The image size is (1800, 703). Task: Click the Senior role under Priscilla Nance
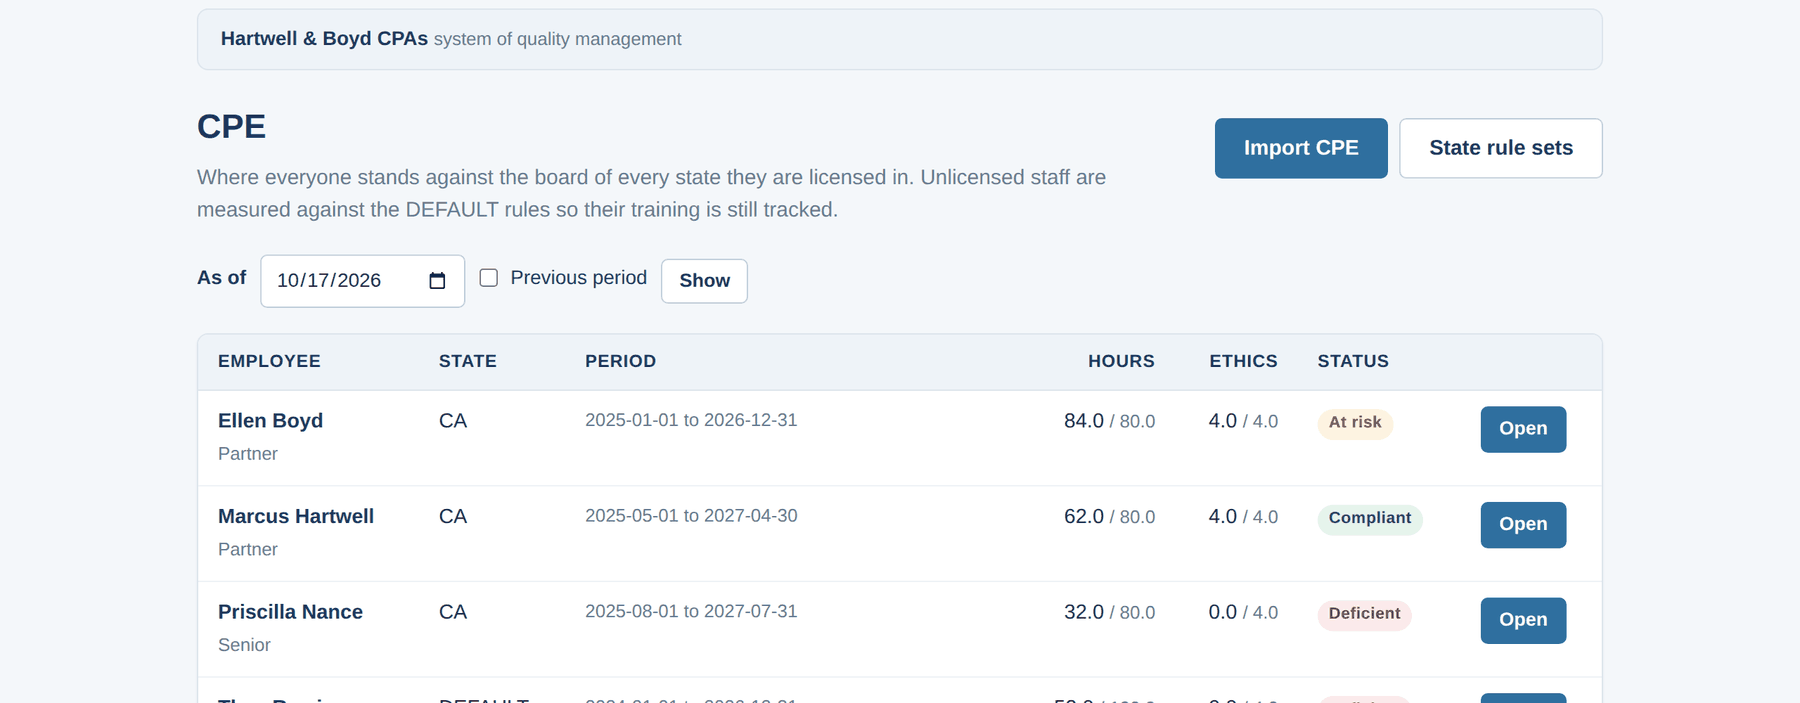click(x=244, y=645)
